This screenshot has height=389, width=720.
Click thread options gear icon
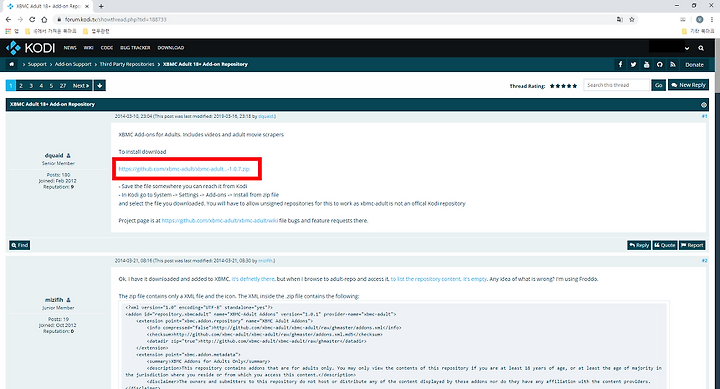703,105
